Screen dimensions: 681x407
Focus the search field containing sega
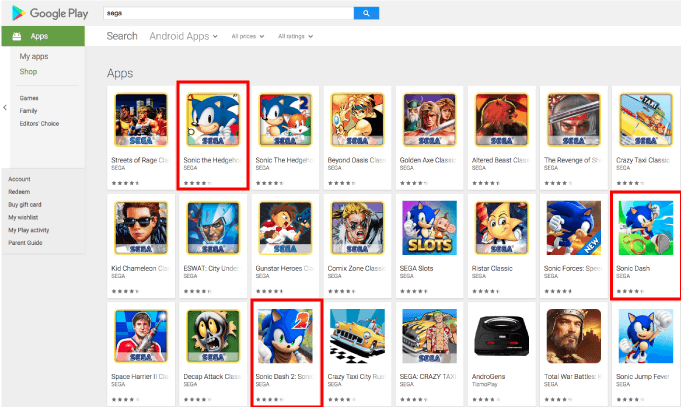pyautogui.click(x=228, y=13)
